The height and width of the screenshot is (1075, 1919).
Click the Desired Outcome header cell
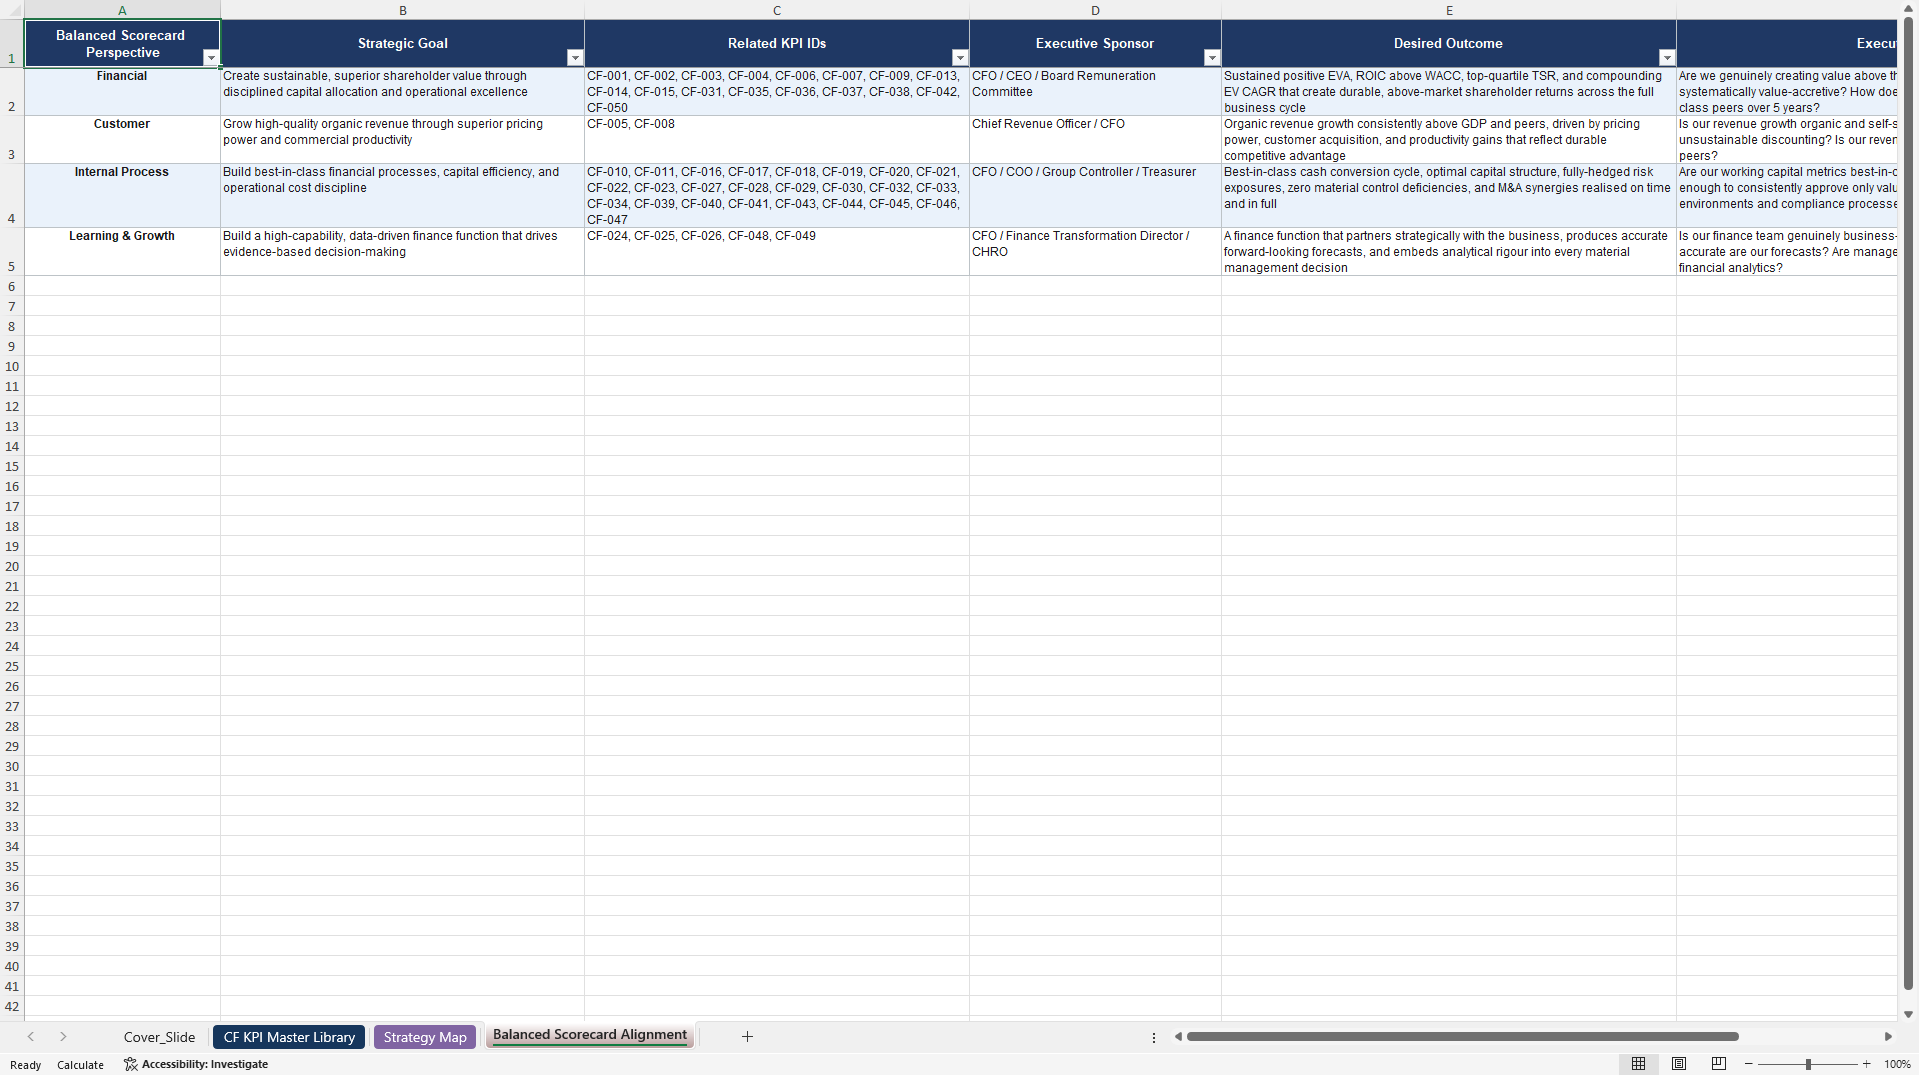click(x=1449, y=44)
